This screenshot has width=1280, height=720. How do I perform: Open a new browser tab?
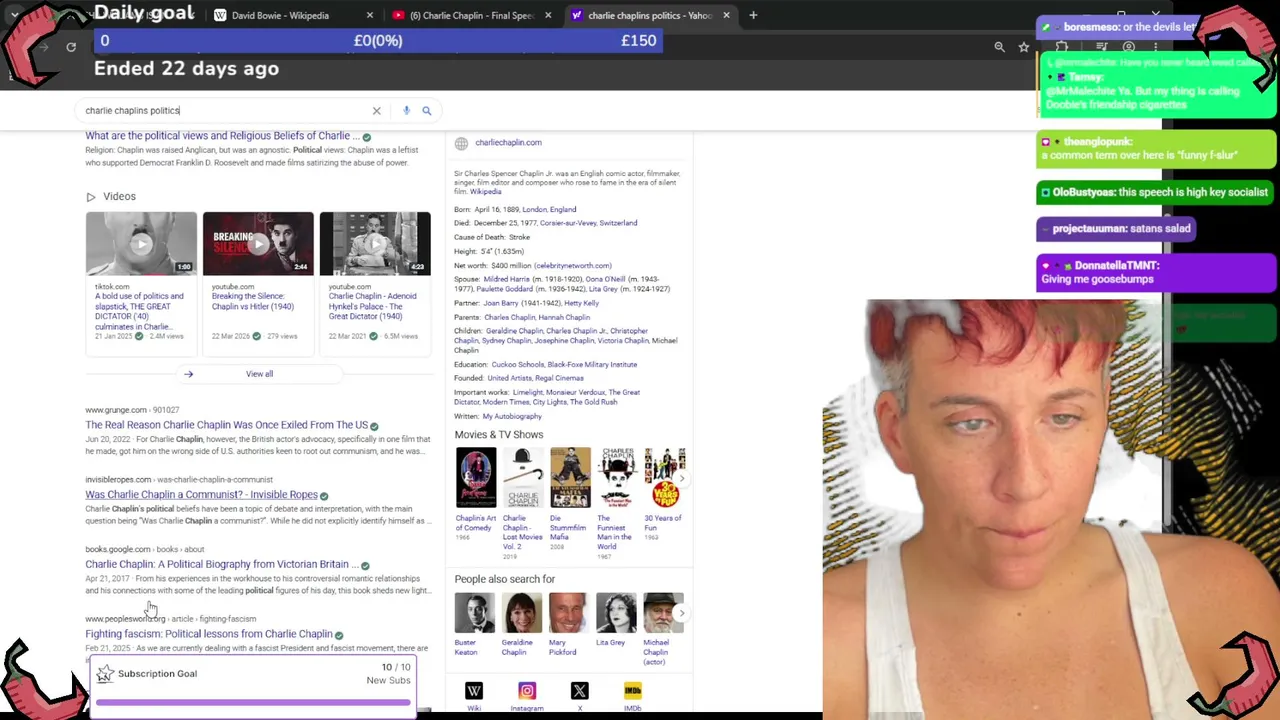[753, 15]
